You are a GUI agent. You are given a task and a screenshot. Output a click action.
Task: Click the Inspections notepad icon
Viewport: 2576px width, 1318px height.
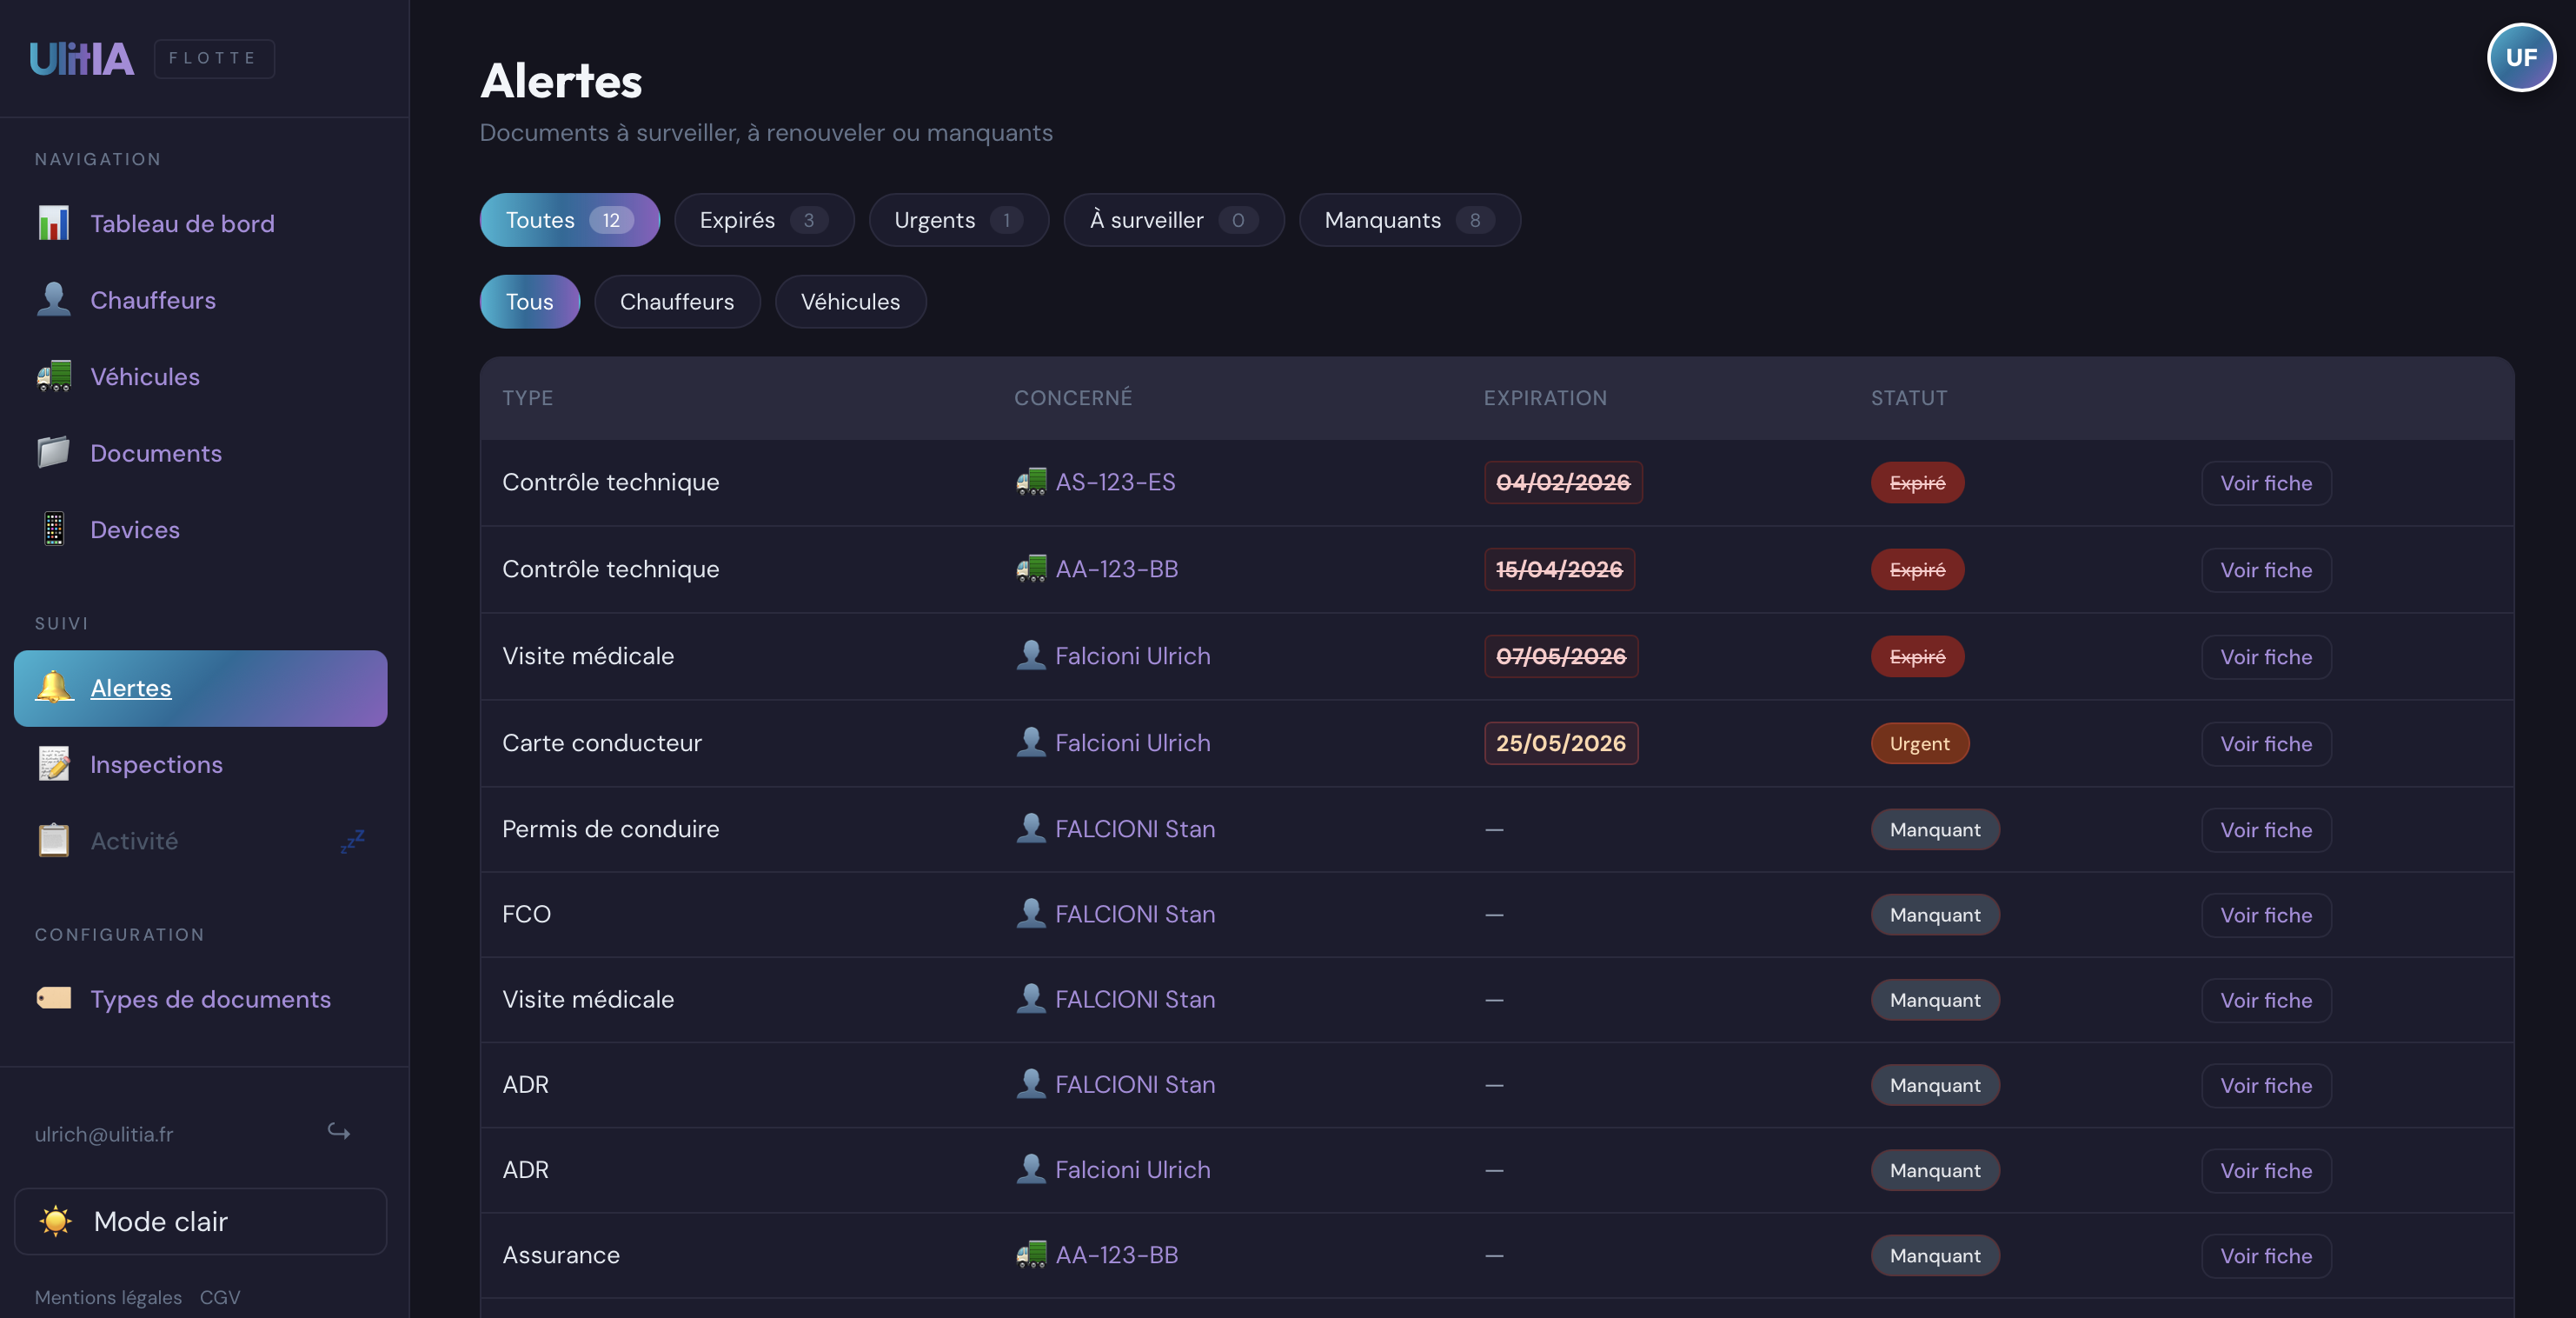coord(54,764)
